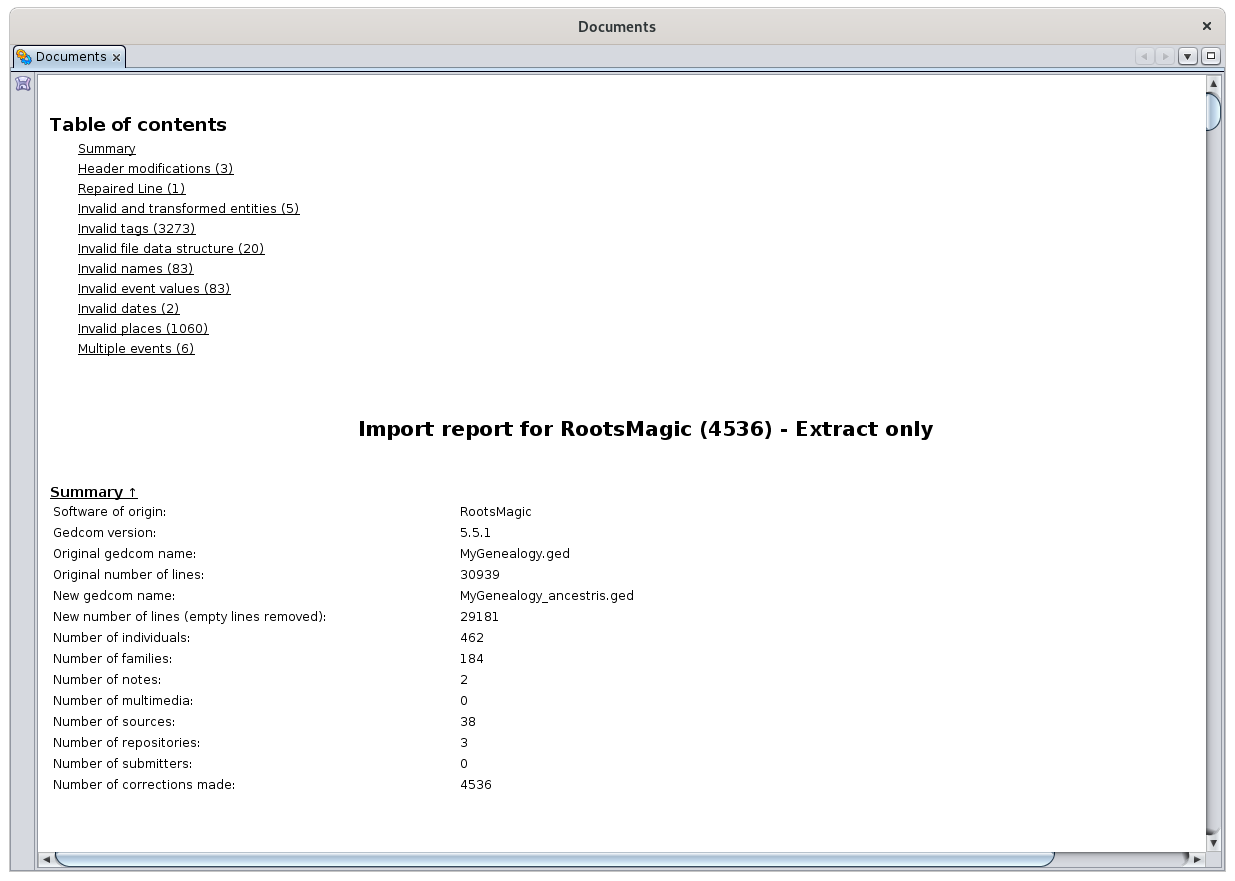Click the vertical scrollbar thumb
Viewport: 1235px width, 881px height.
click(x=1214, y=111)
